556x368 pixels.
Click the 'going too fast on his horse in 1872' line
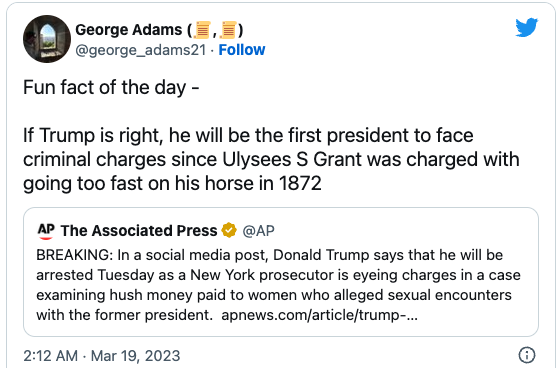172,184
